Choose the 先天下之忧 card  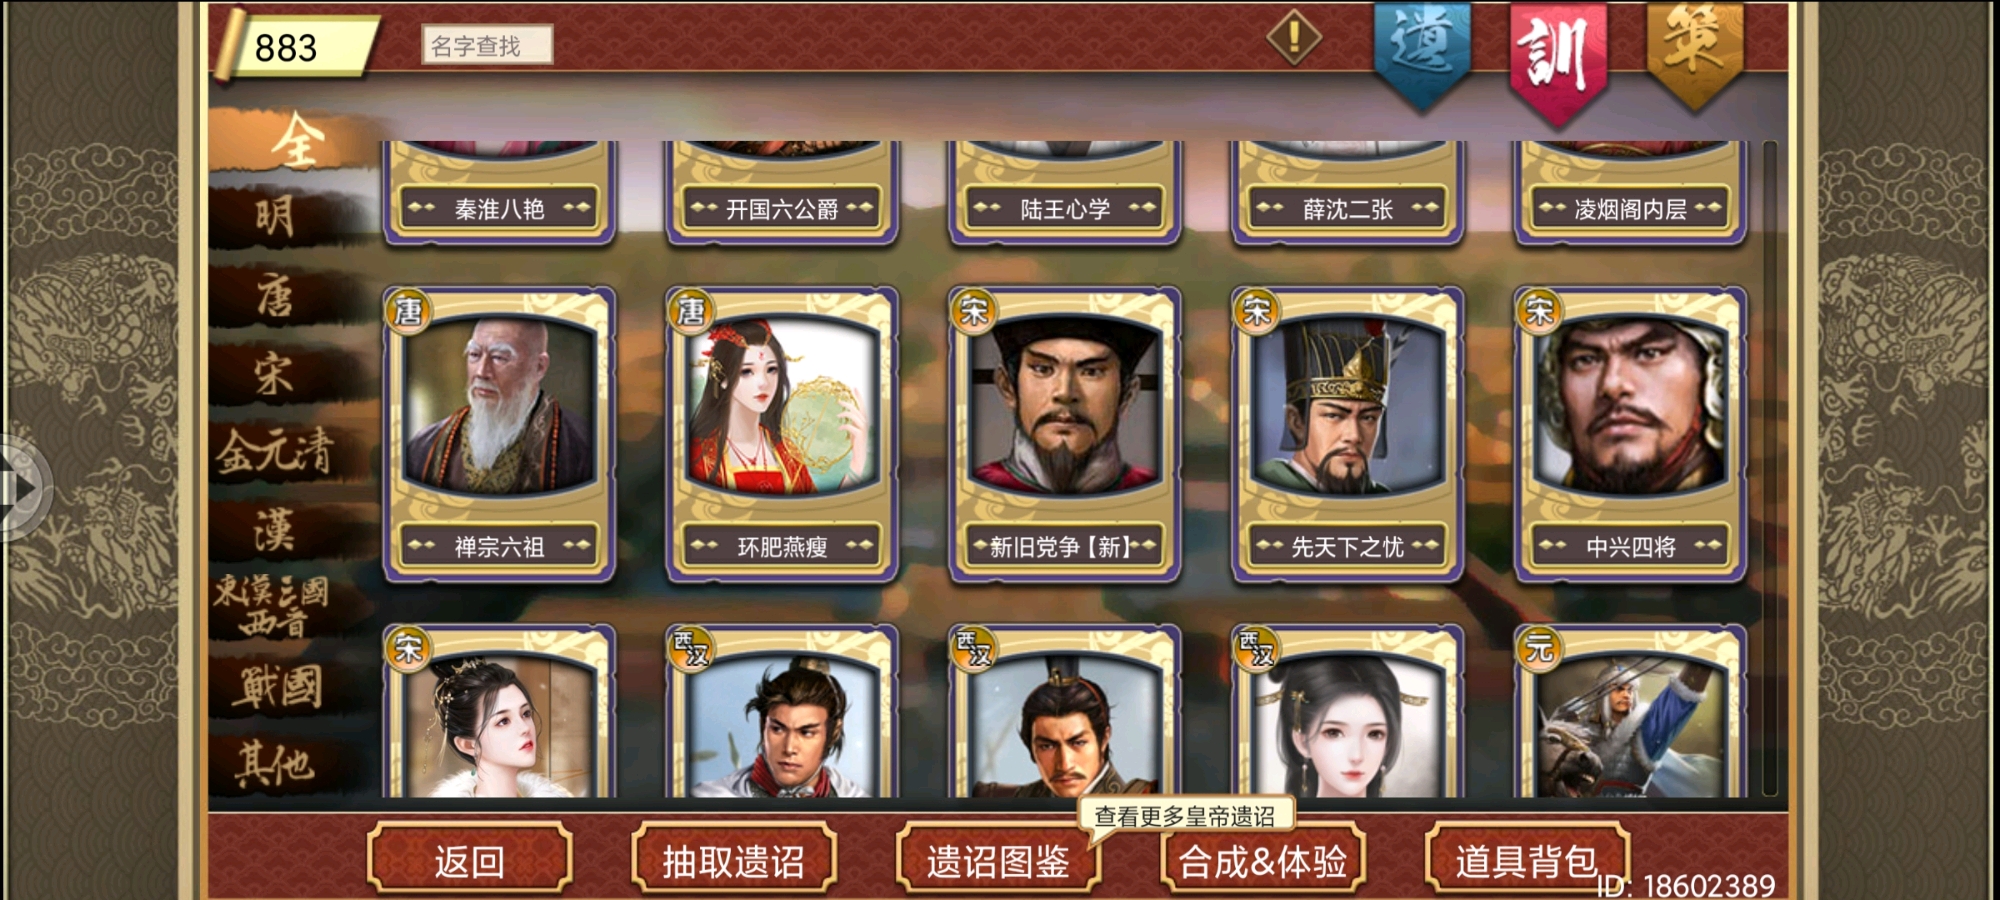(1348, 434)
